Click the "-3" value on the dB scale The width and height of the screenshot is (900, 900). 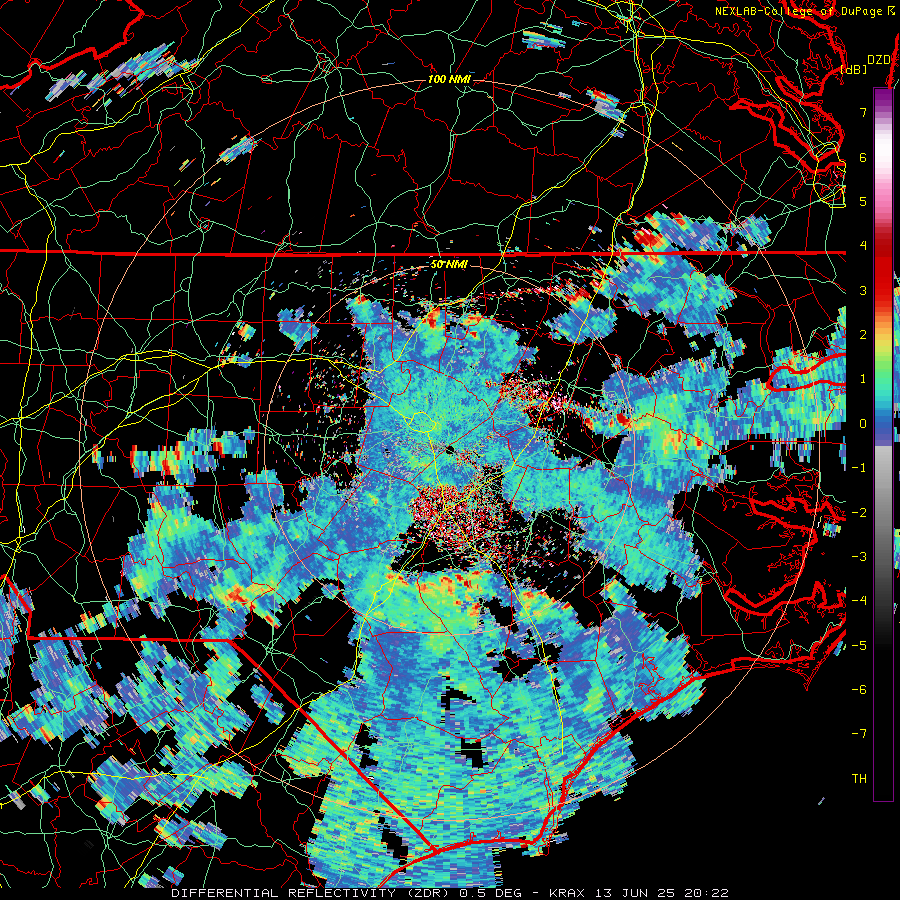pos(859,556)
